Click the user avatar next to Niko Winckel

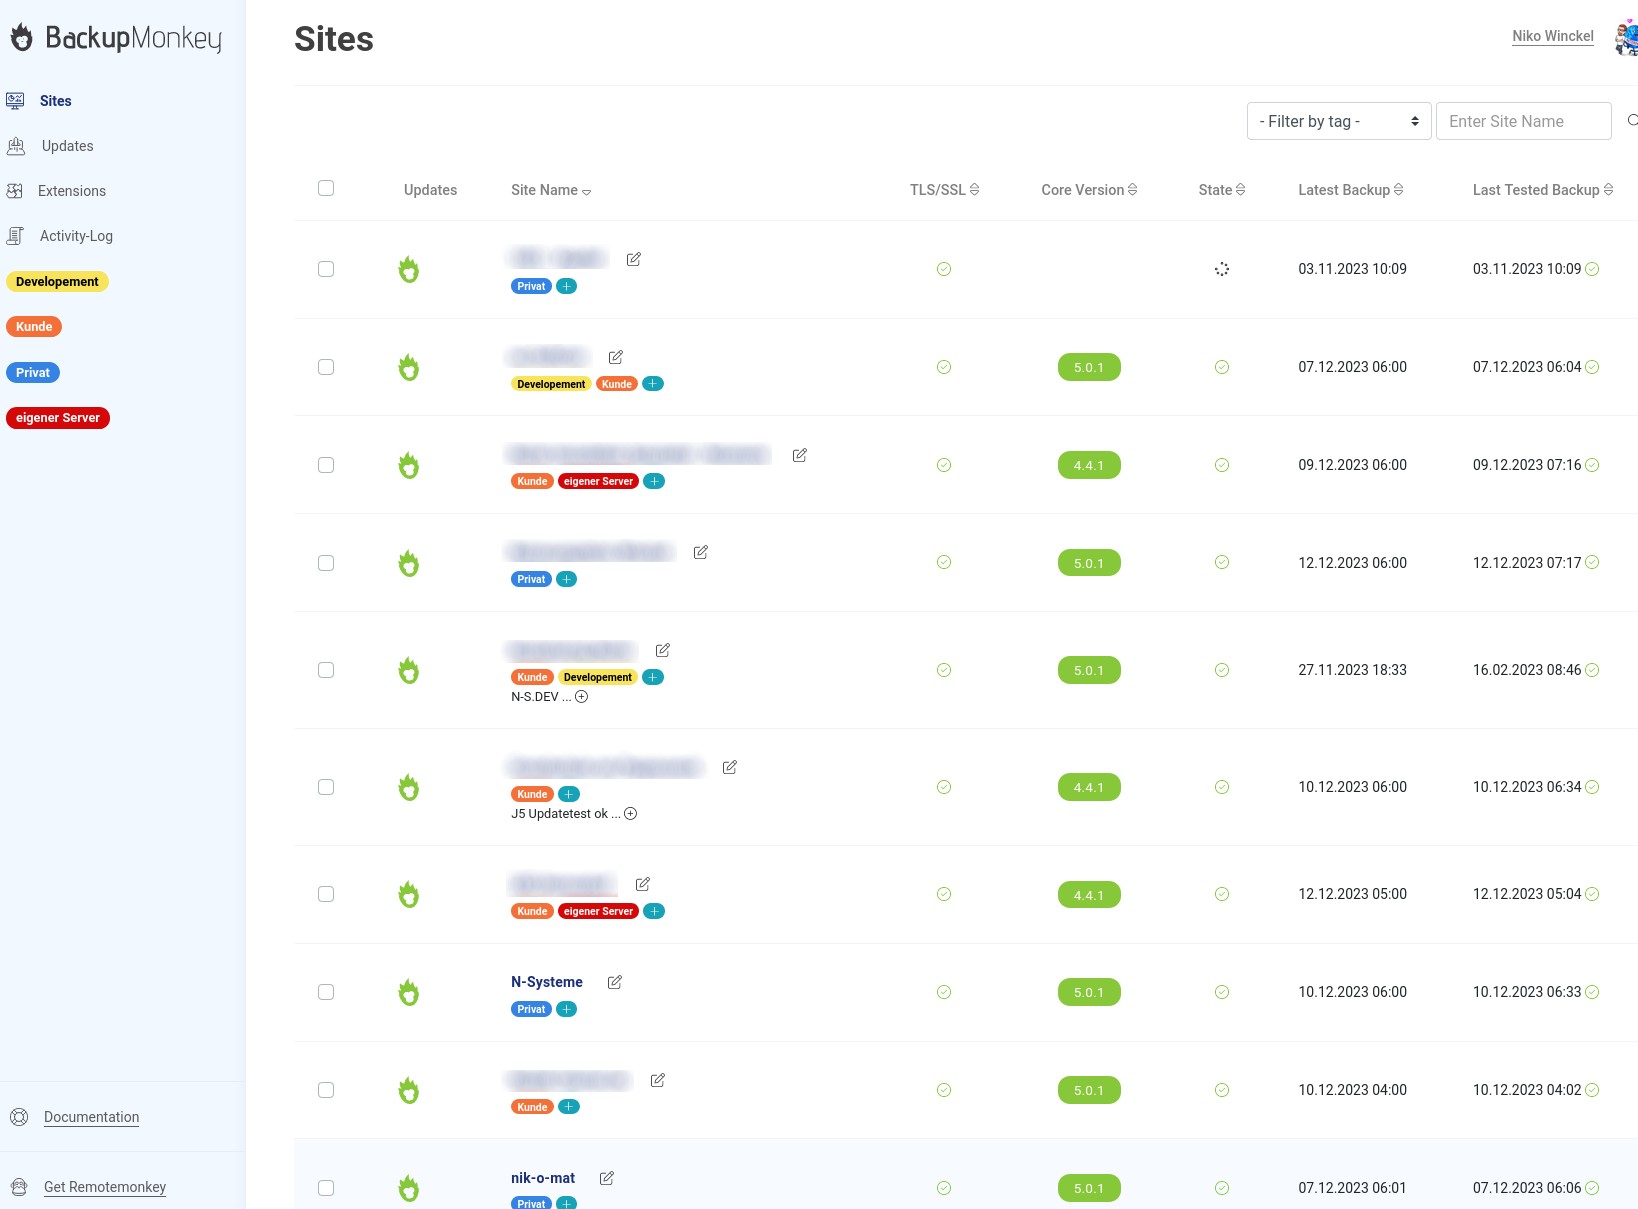point(1625,37)
